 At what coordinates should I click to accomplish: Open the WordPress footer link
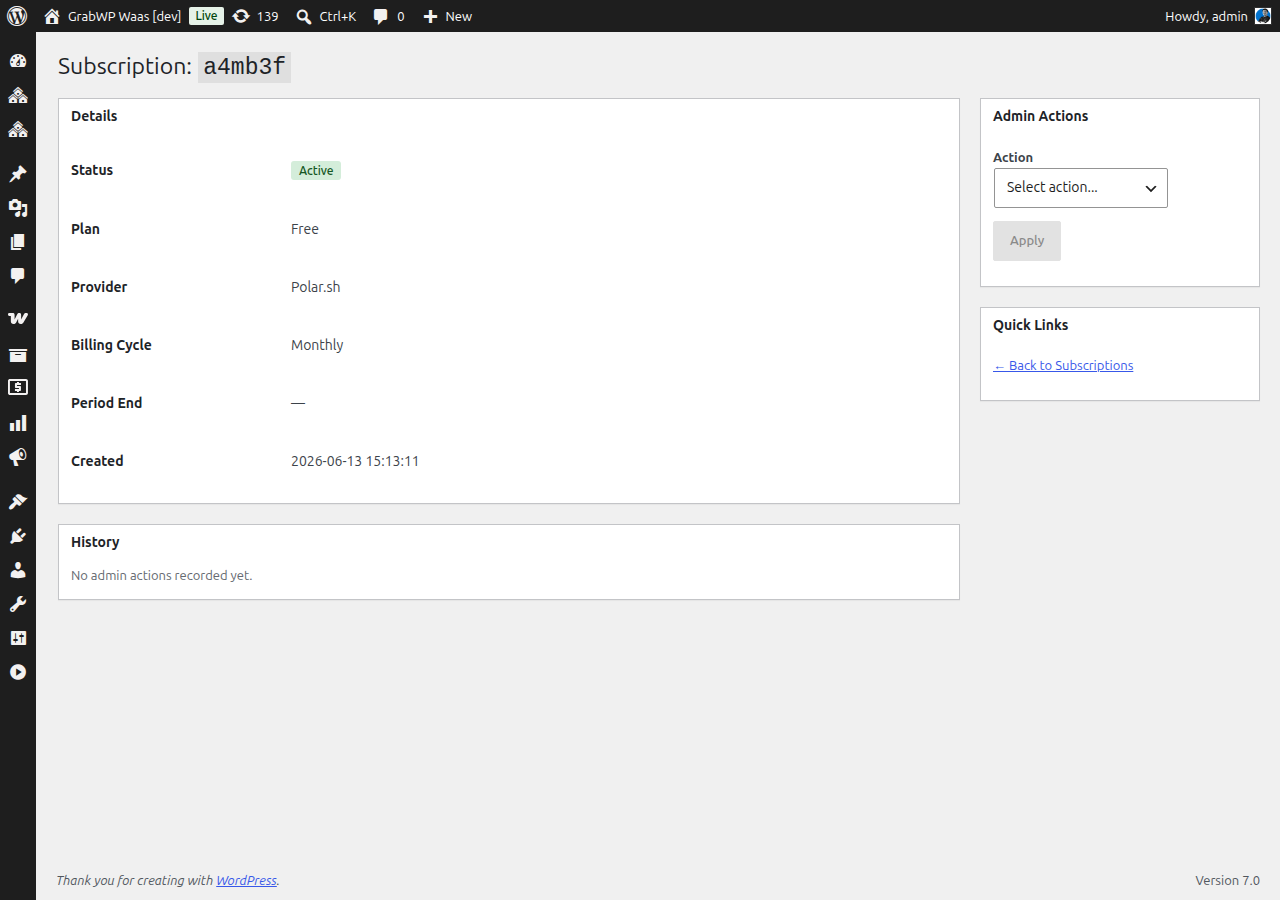[246, 881]
